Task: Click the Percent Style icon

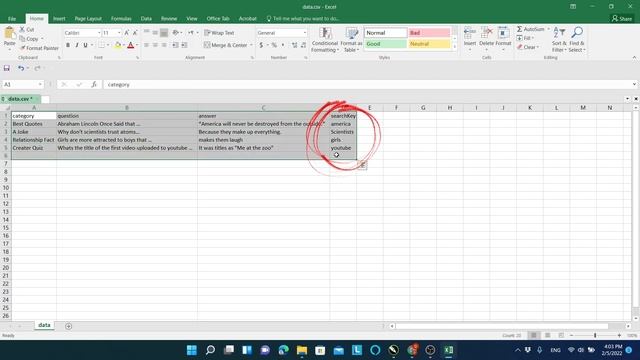Action: click(274, 45)
